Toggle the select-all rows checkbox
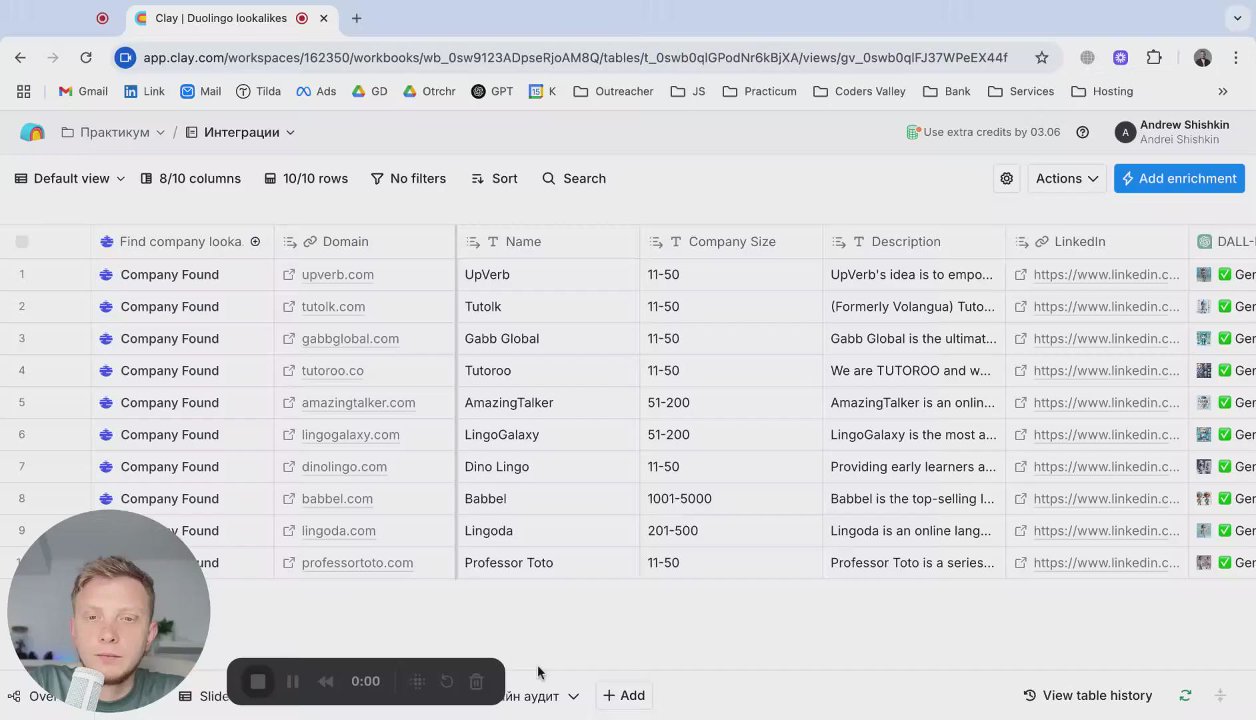1256x720 pixels. pyautogui.click(x=22, y=241)
